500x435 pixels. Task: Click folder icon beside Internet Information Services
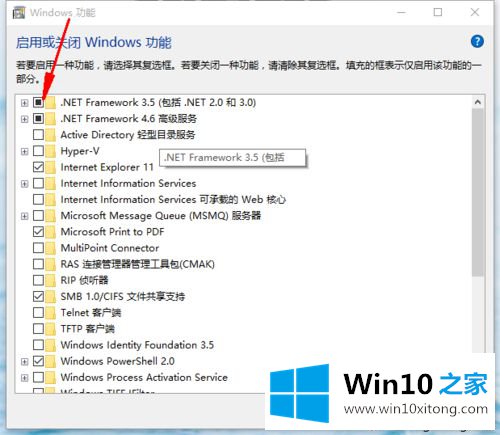tap(50, 183)
